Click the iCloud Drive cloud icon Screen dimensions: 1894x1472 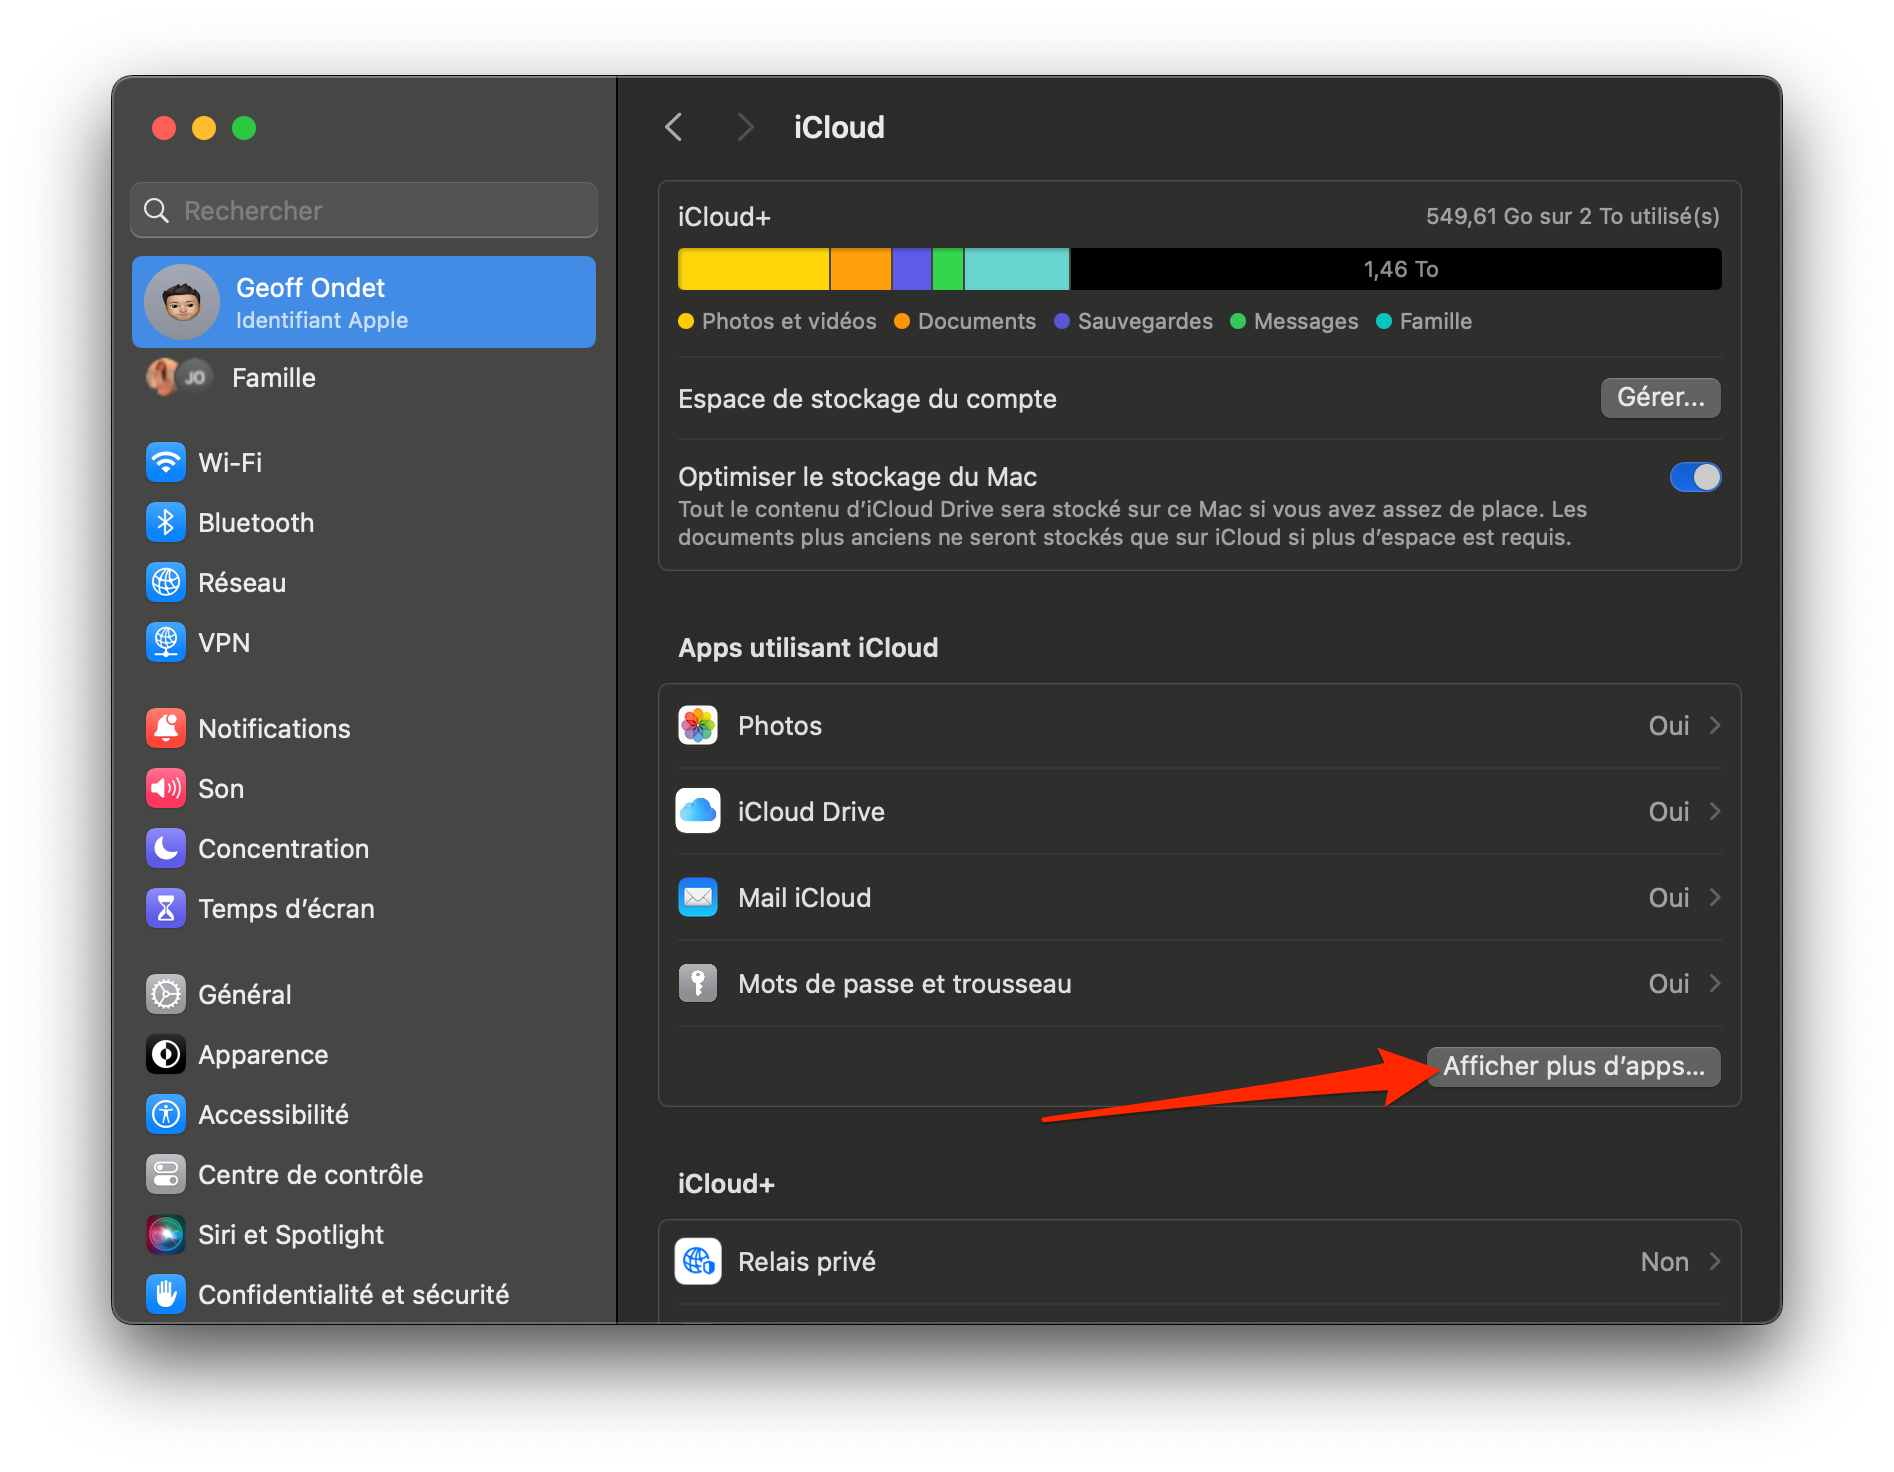pos(698,811)
